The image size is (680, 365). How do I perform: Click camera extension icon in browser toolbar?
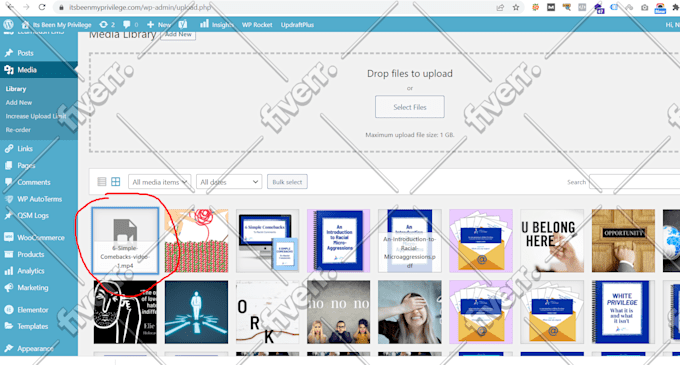tap(644, 7)
